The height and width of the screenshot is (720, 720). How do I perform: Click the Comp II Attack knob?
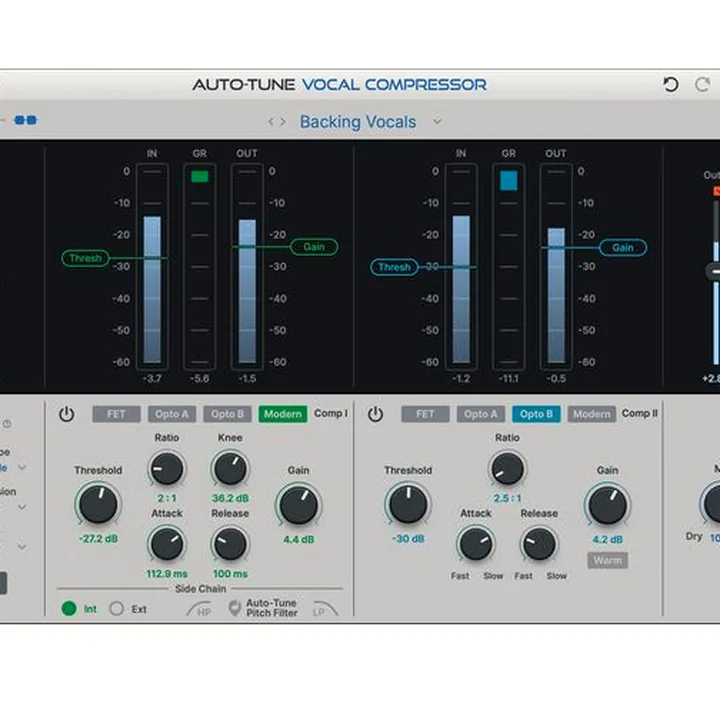click(x=476, y=544)
